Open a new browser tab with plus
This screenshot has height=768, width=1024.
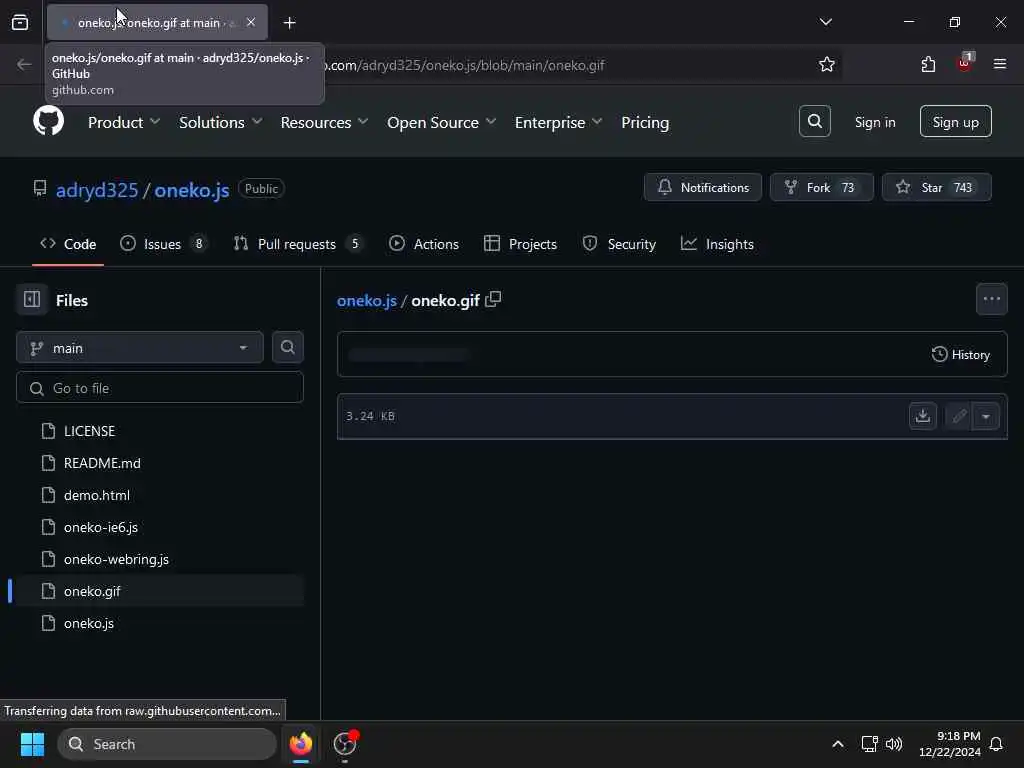[289, 23]
